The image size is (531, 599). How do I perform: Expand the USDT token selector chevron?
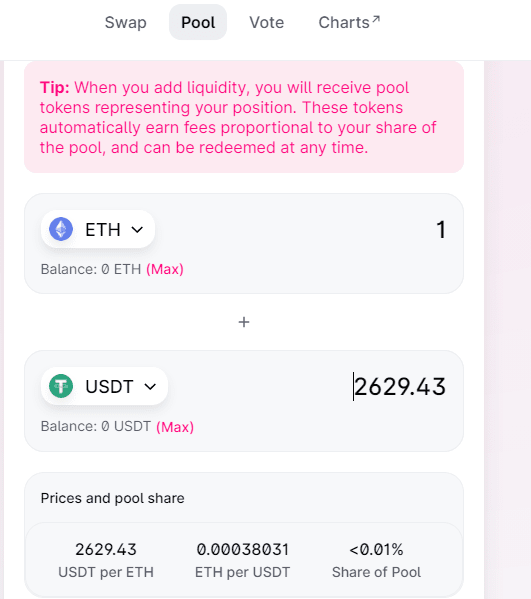point(150,387)
